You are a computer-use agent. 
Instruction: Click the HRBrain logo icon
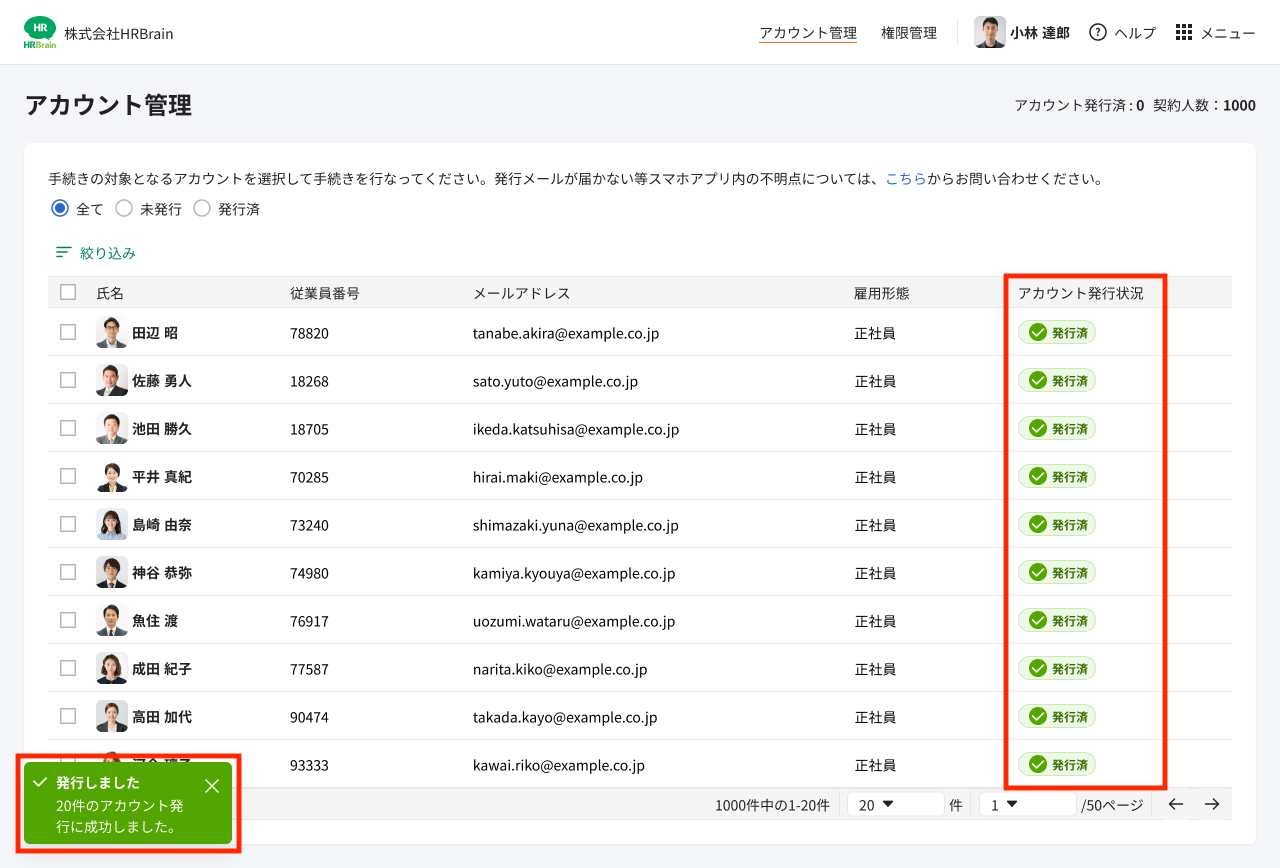[x=40, y=32]
